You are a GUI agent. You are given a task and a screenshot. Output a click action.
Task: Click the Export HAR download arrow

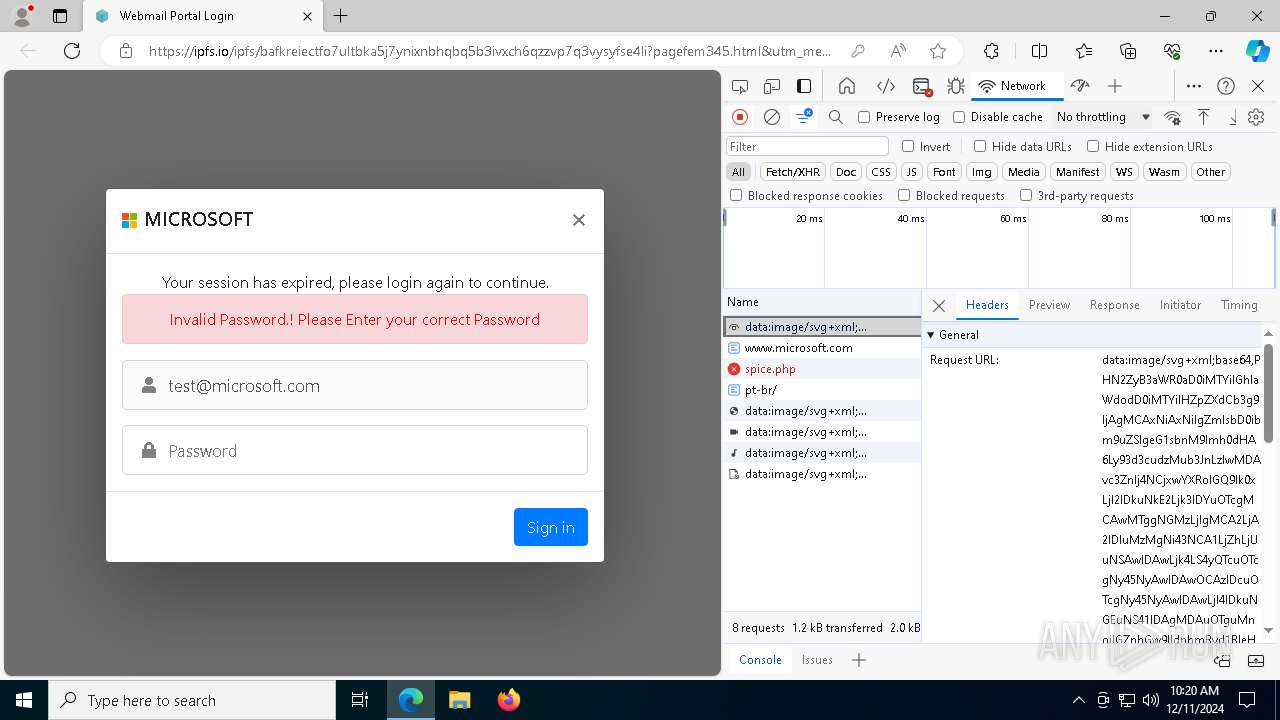1233,117
